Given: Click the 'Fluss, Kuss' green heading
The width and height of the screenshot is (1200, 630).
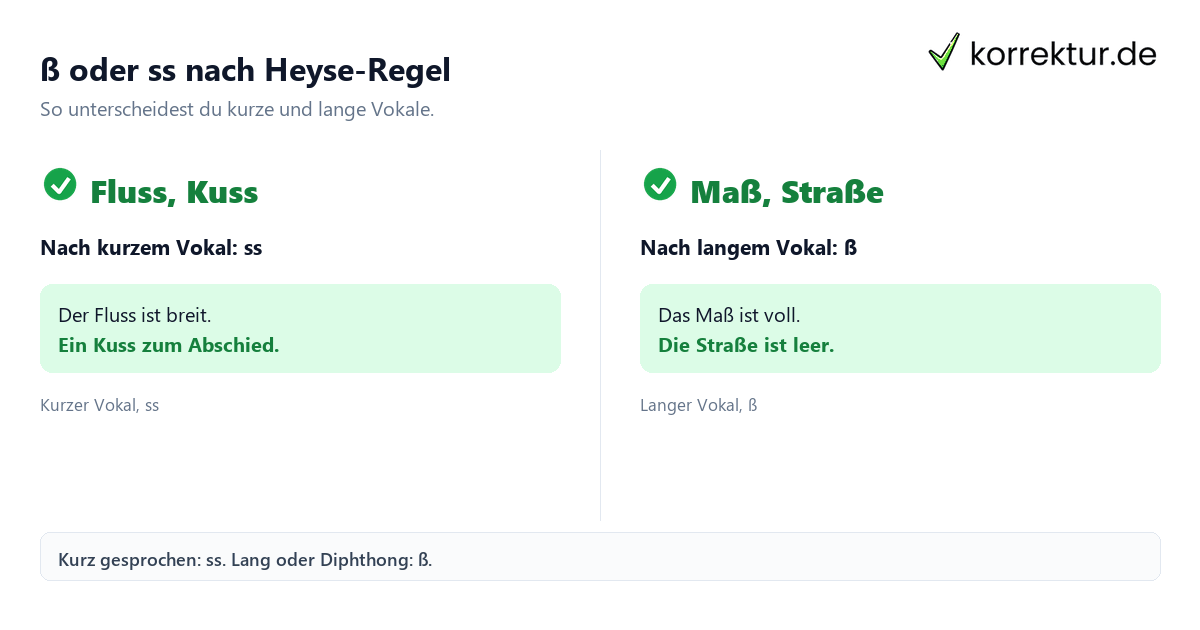Looking at the screenshot, I should (x=174, y=192).
